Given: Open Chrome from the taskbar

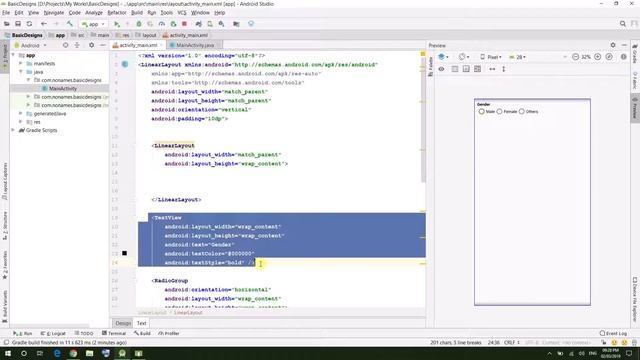Looking at the screenshot, I should [73, 353].
